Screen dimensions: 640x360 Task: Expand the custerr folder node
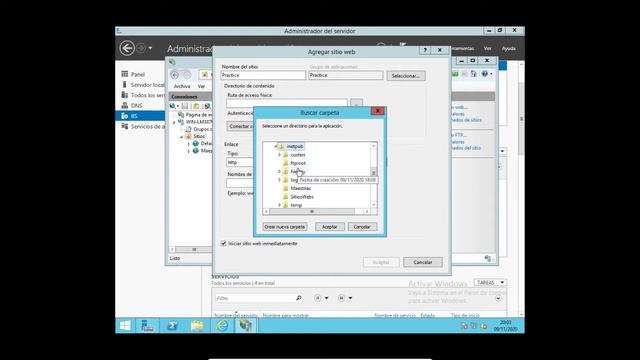[280, 155]
